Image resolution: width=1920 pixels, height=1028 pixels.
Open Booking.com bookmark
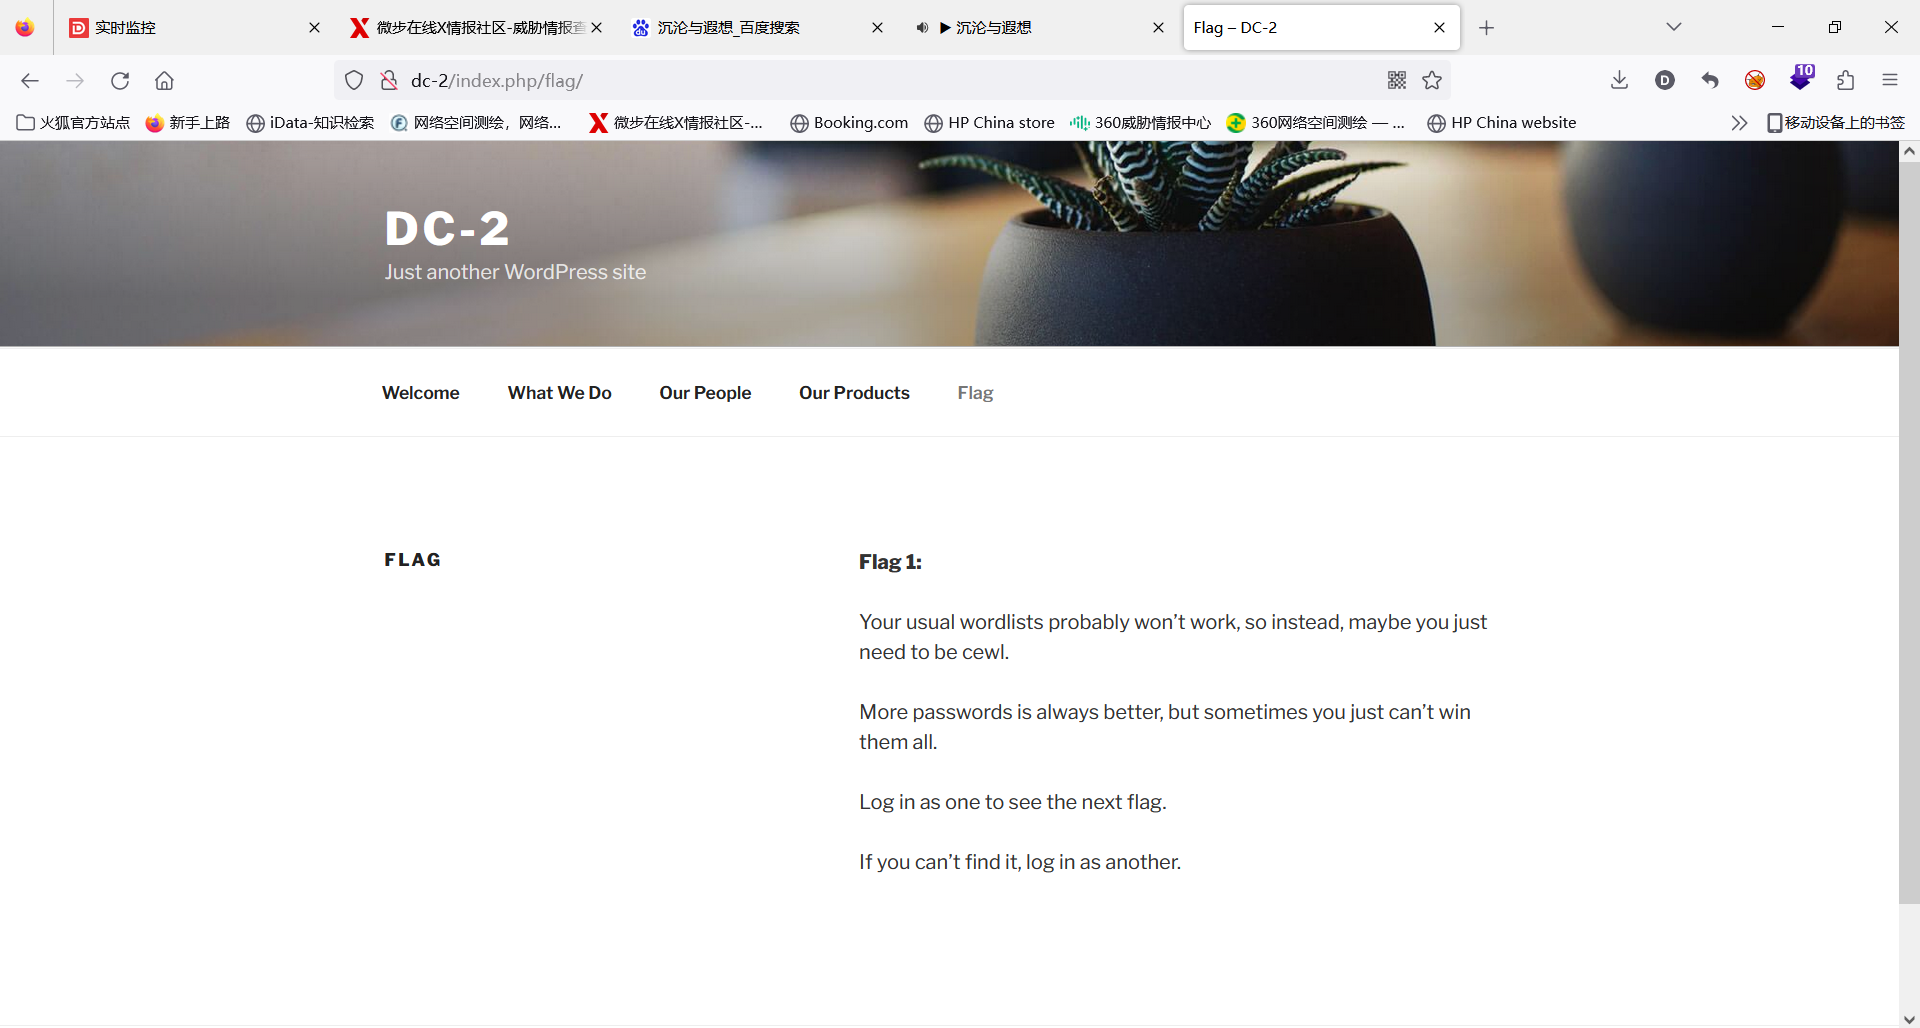pos(849,123)
